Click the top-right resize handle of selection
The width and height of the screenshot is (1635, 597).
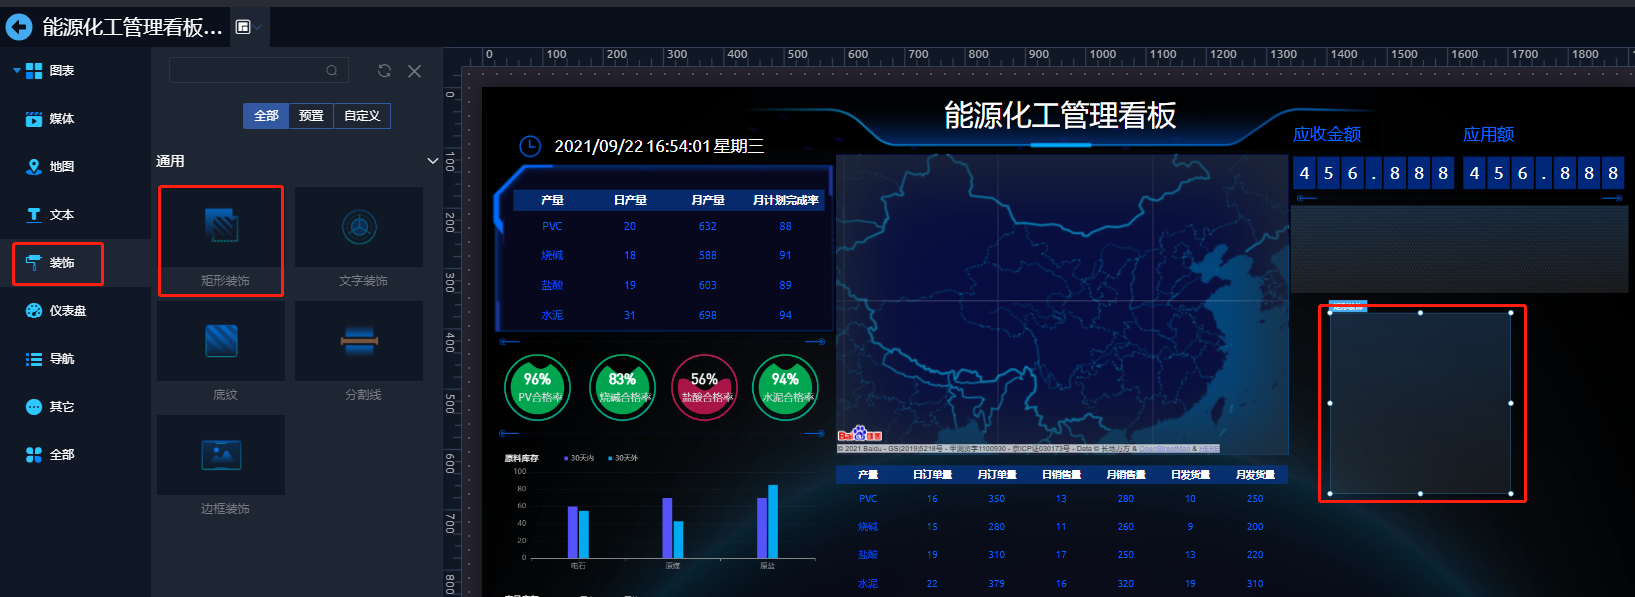tap(1511, 313)
